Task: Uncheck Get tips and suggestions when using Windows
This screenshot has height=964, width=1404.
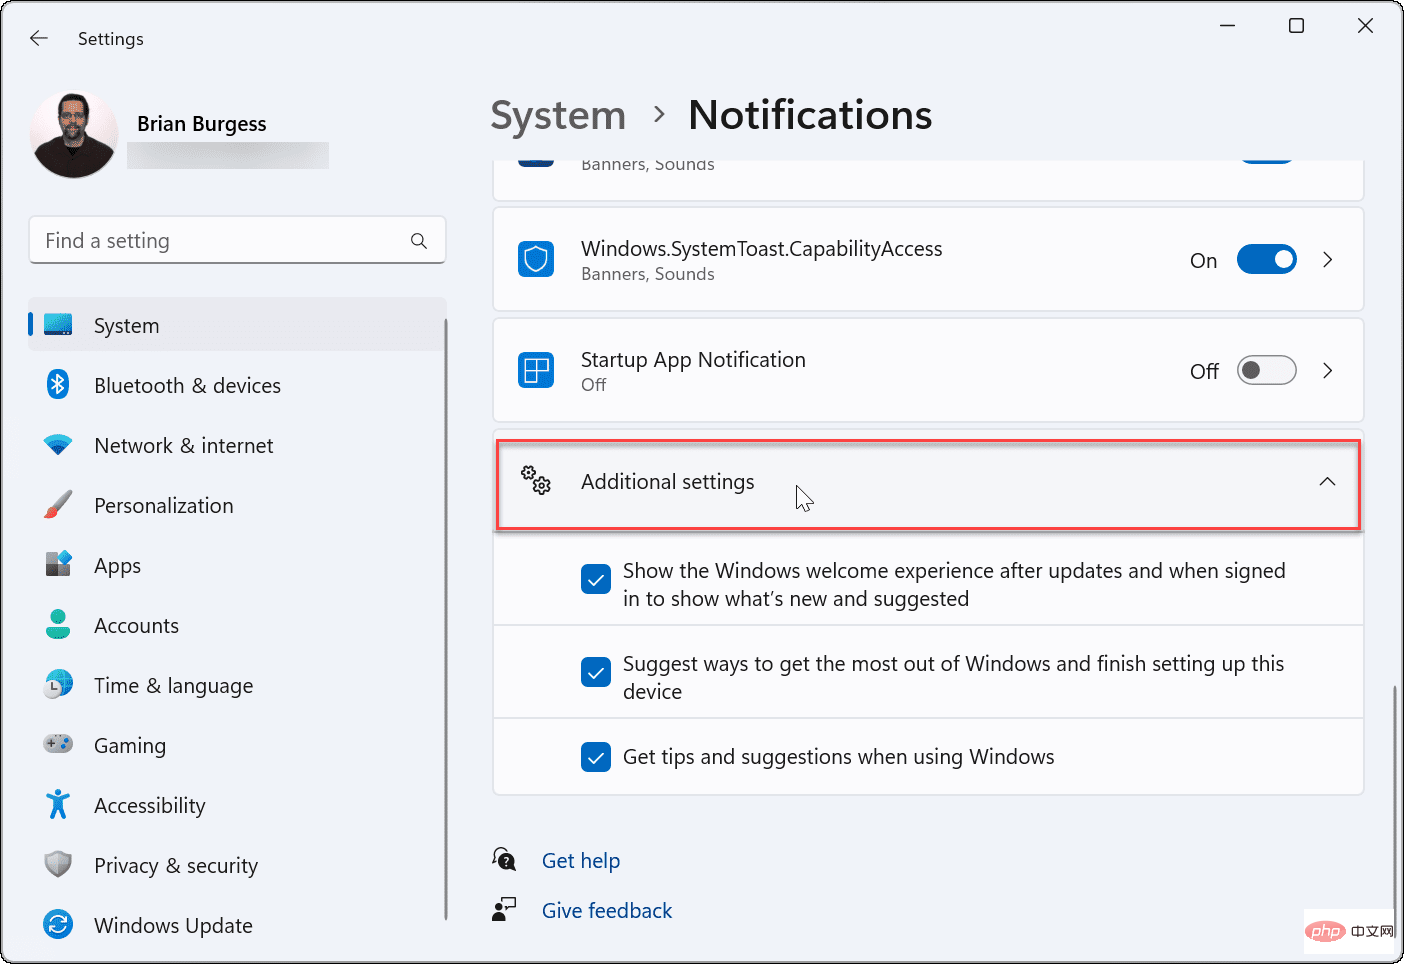Action: click(x=596, y=757)
